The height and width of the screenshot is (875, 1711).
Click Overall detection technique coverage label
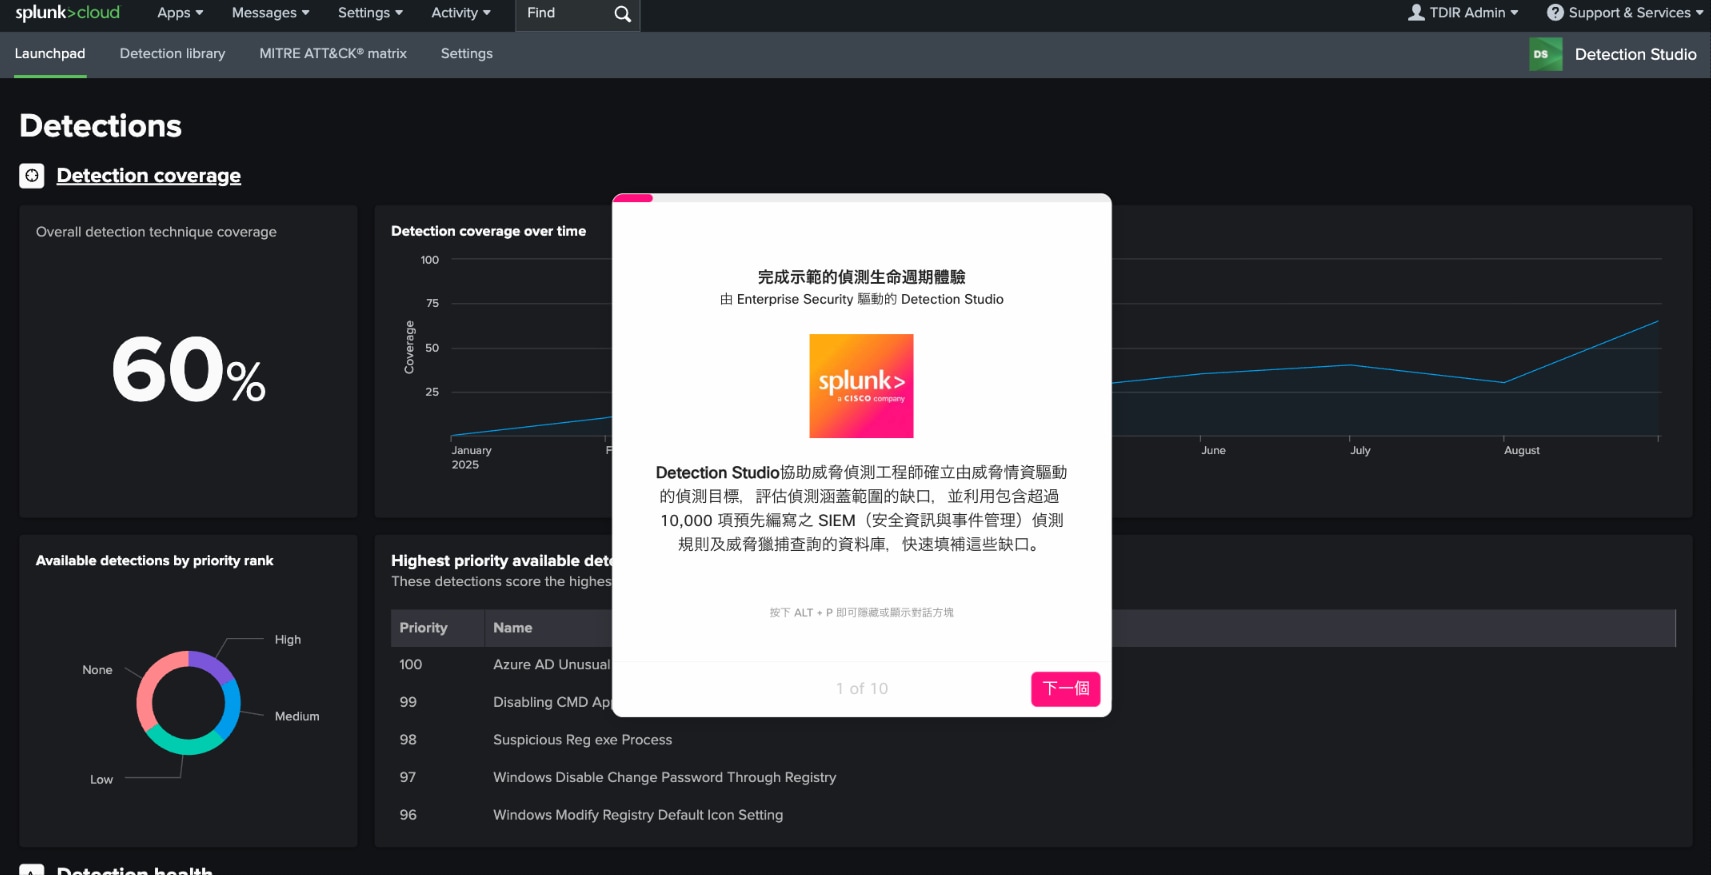156,232
